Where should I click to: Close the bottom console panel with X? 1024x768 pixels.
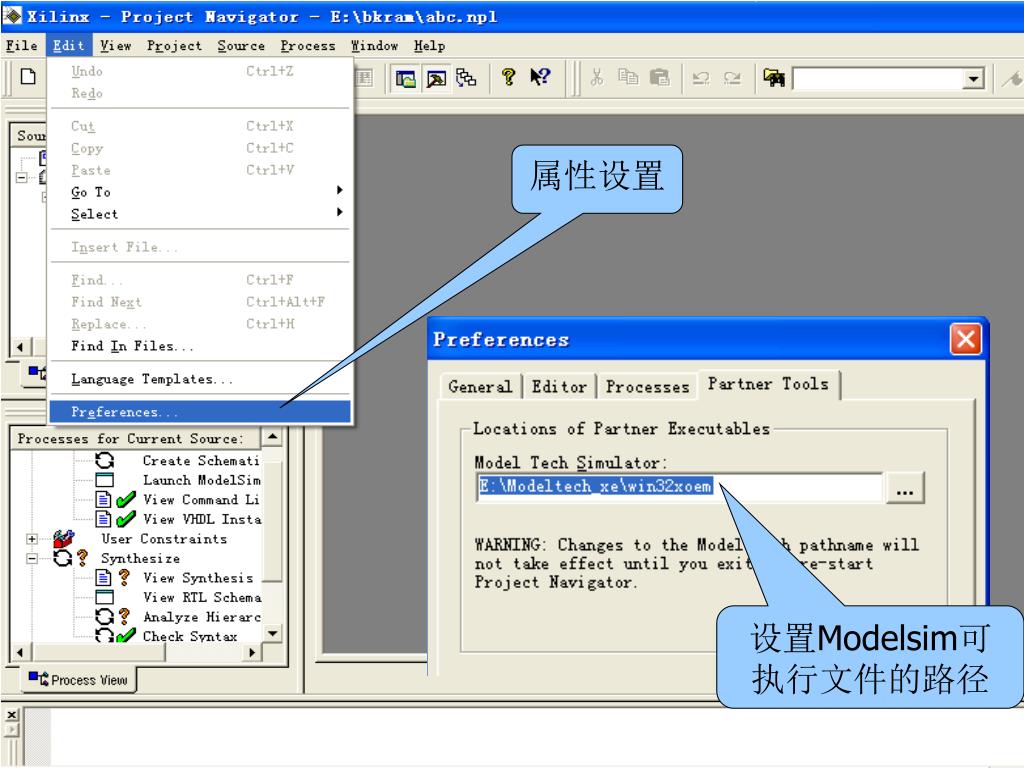(11, 715)
